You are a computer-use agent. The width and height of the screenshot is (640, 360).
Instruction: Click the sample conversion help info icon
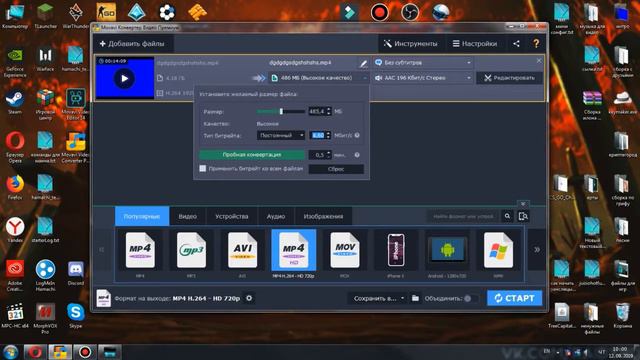357,155
